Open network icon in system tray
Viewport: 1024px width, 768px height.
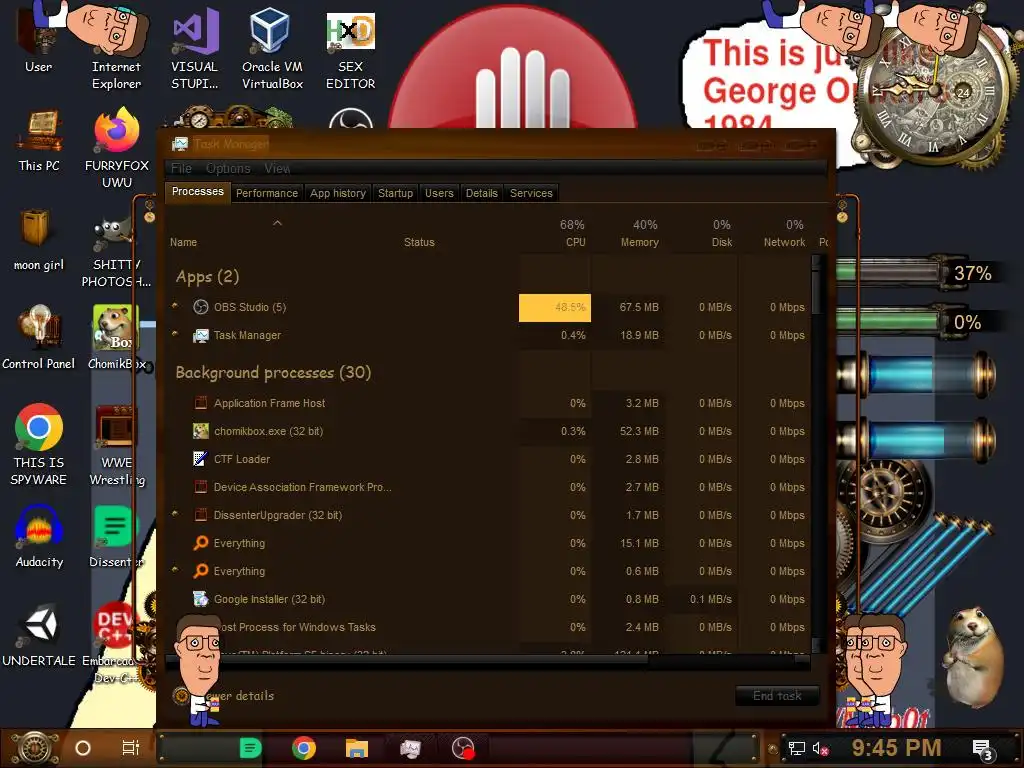point(796,748)
